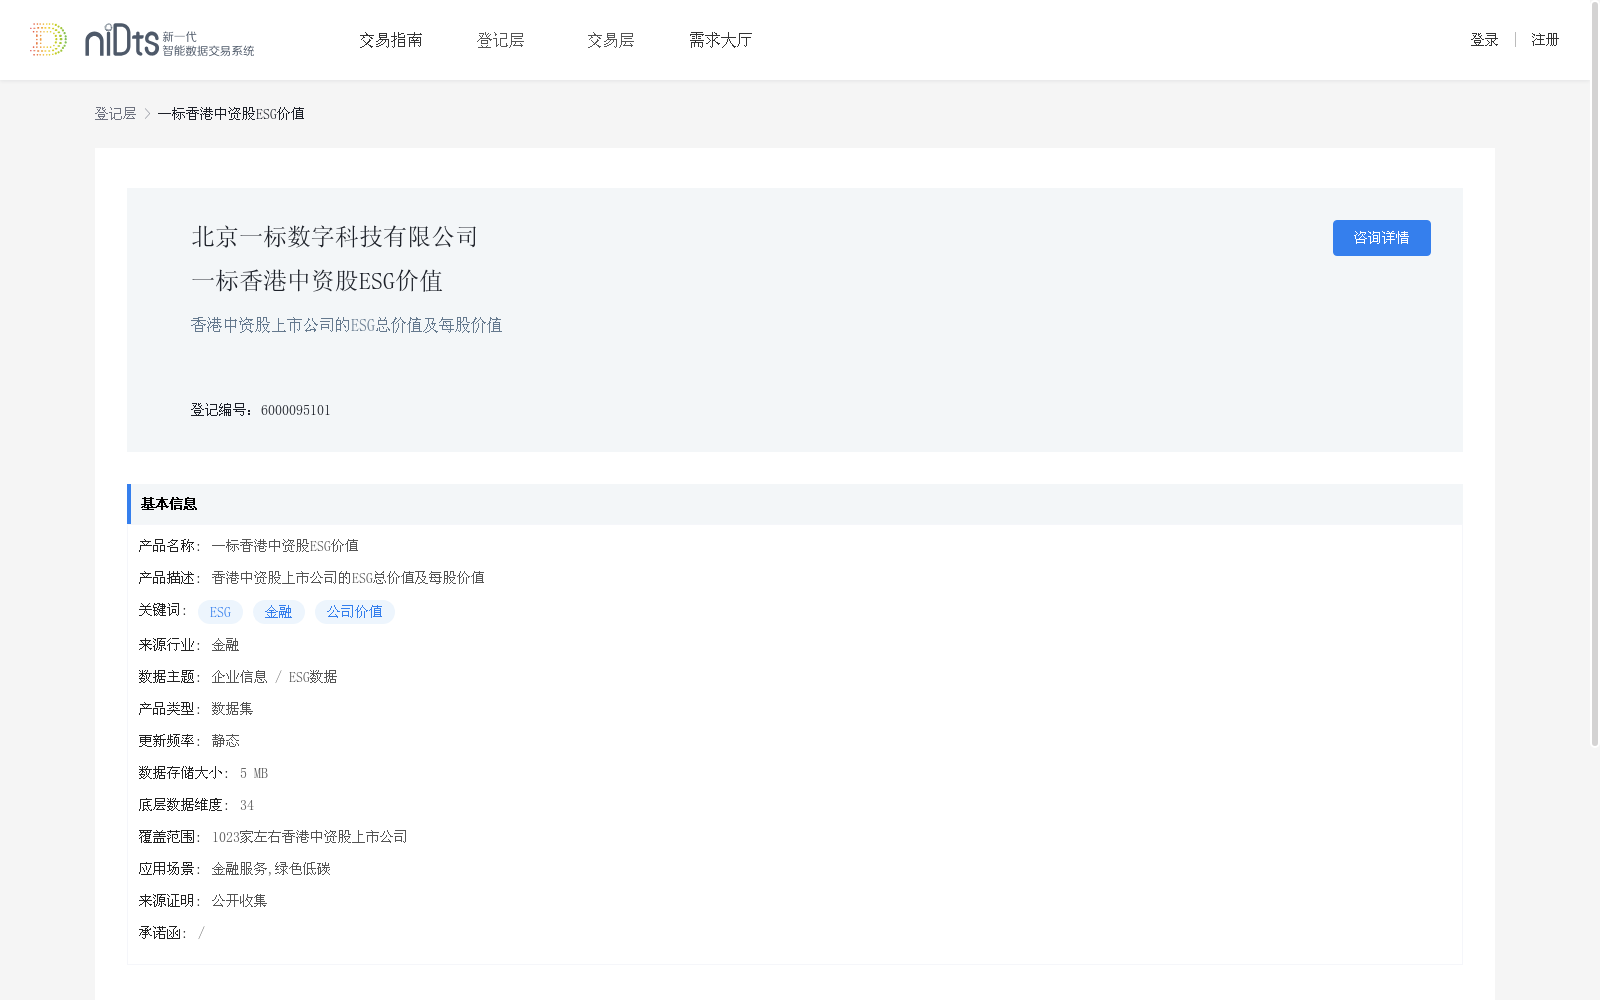Click the 34 dimensions value
This screenshot has height=1000, width=1600.
[247, 805]
